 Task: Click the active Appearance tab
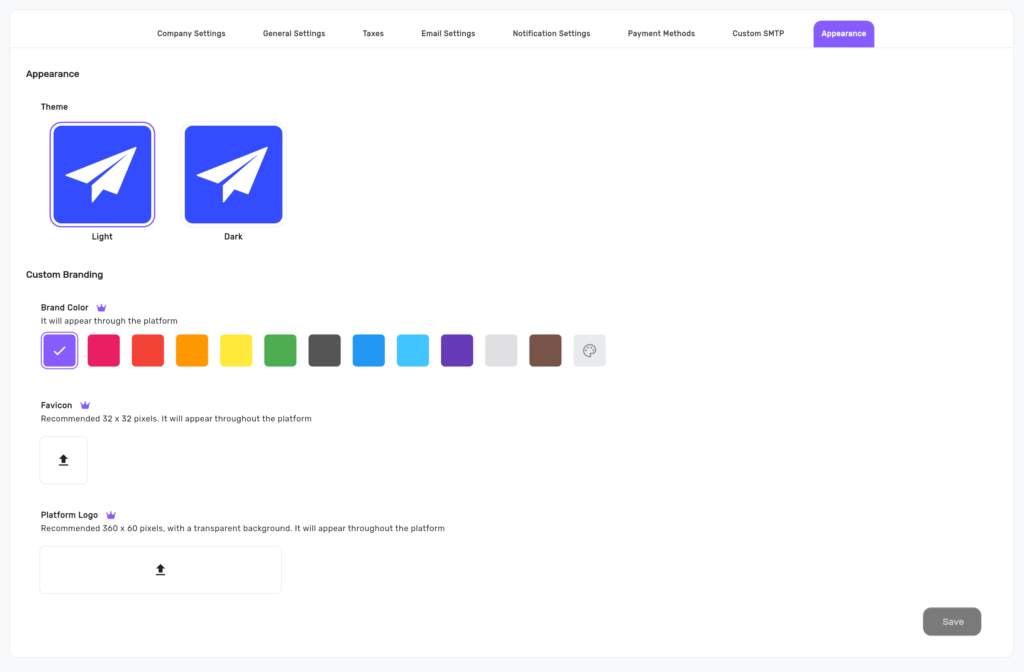[844, 34]
